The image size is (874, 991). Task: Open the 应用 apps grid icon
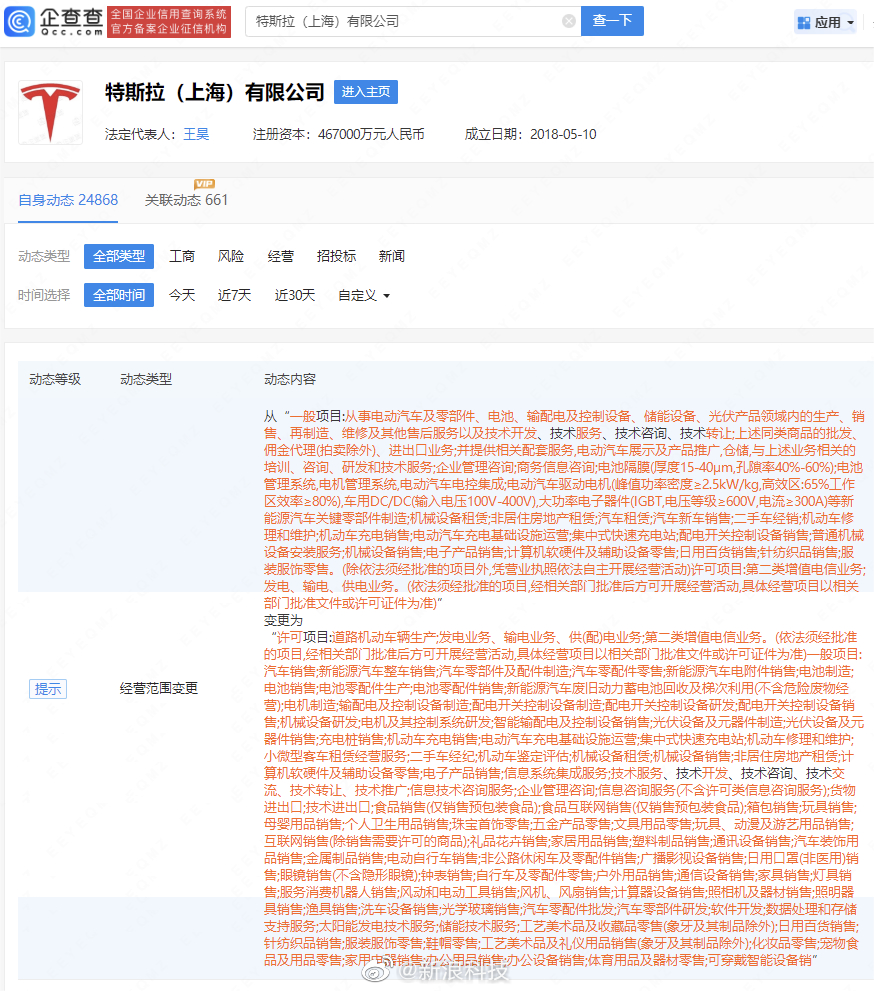[x=804, y=23]
